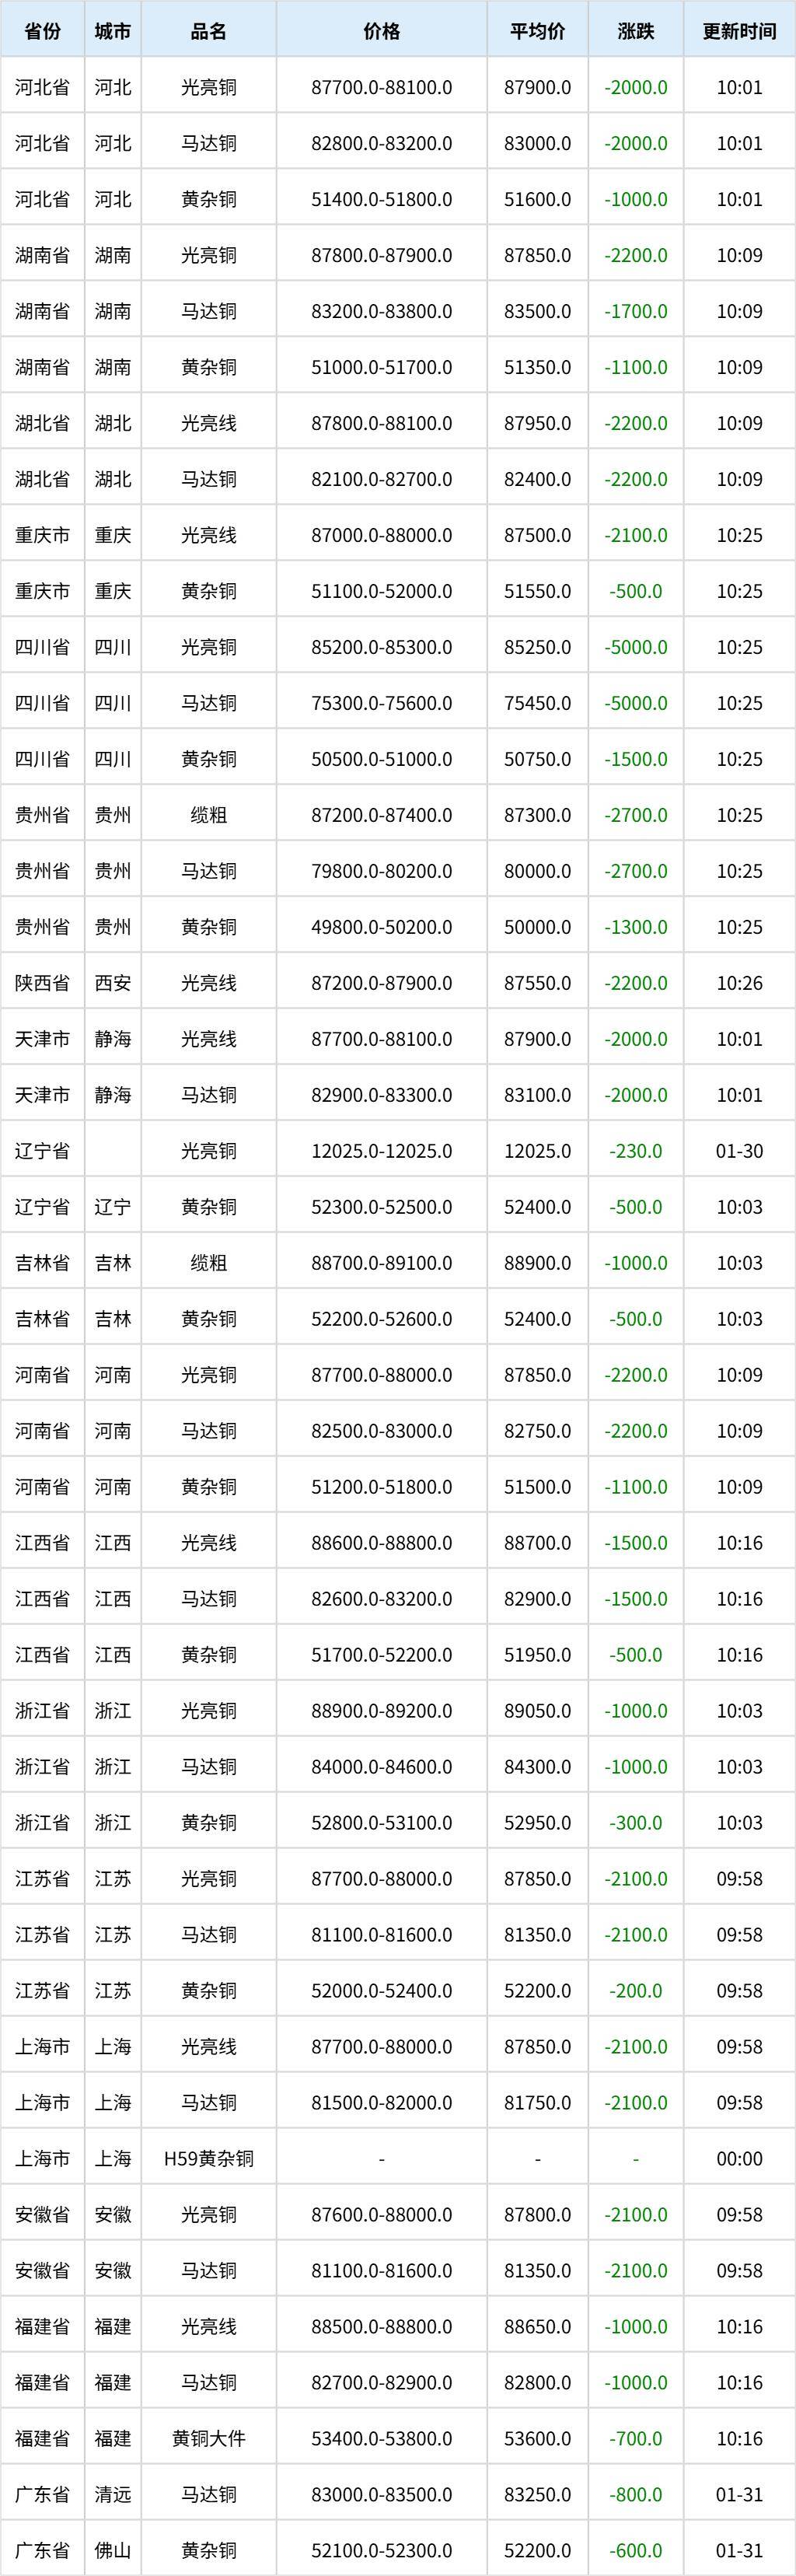Image resolution: width=796 pixels, height=2576 pixels.
Task: Click the 价格 column header
Action: (x=381, y=31)
